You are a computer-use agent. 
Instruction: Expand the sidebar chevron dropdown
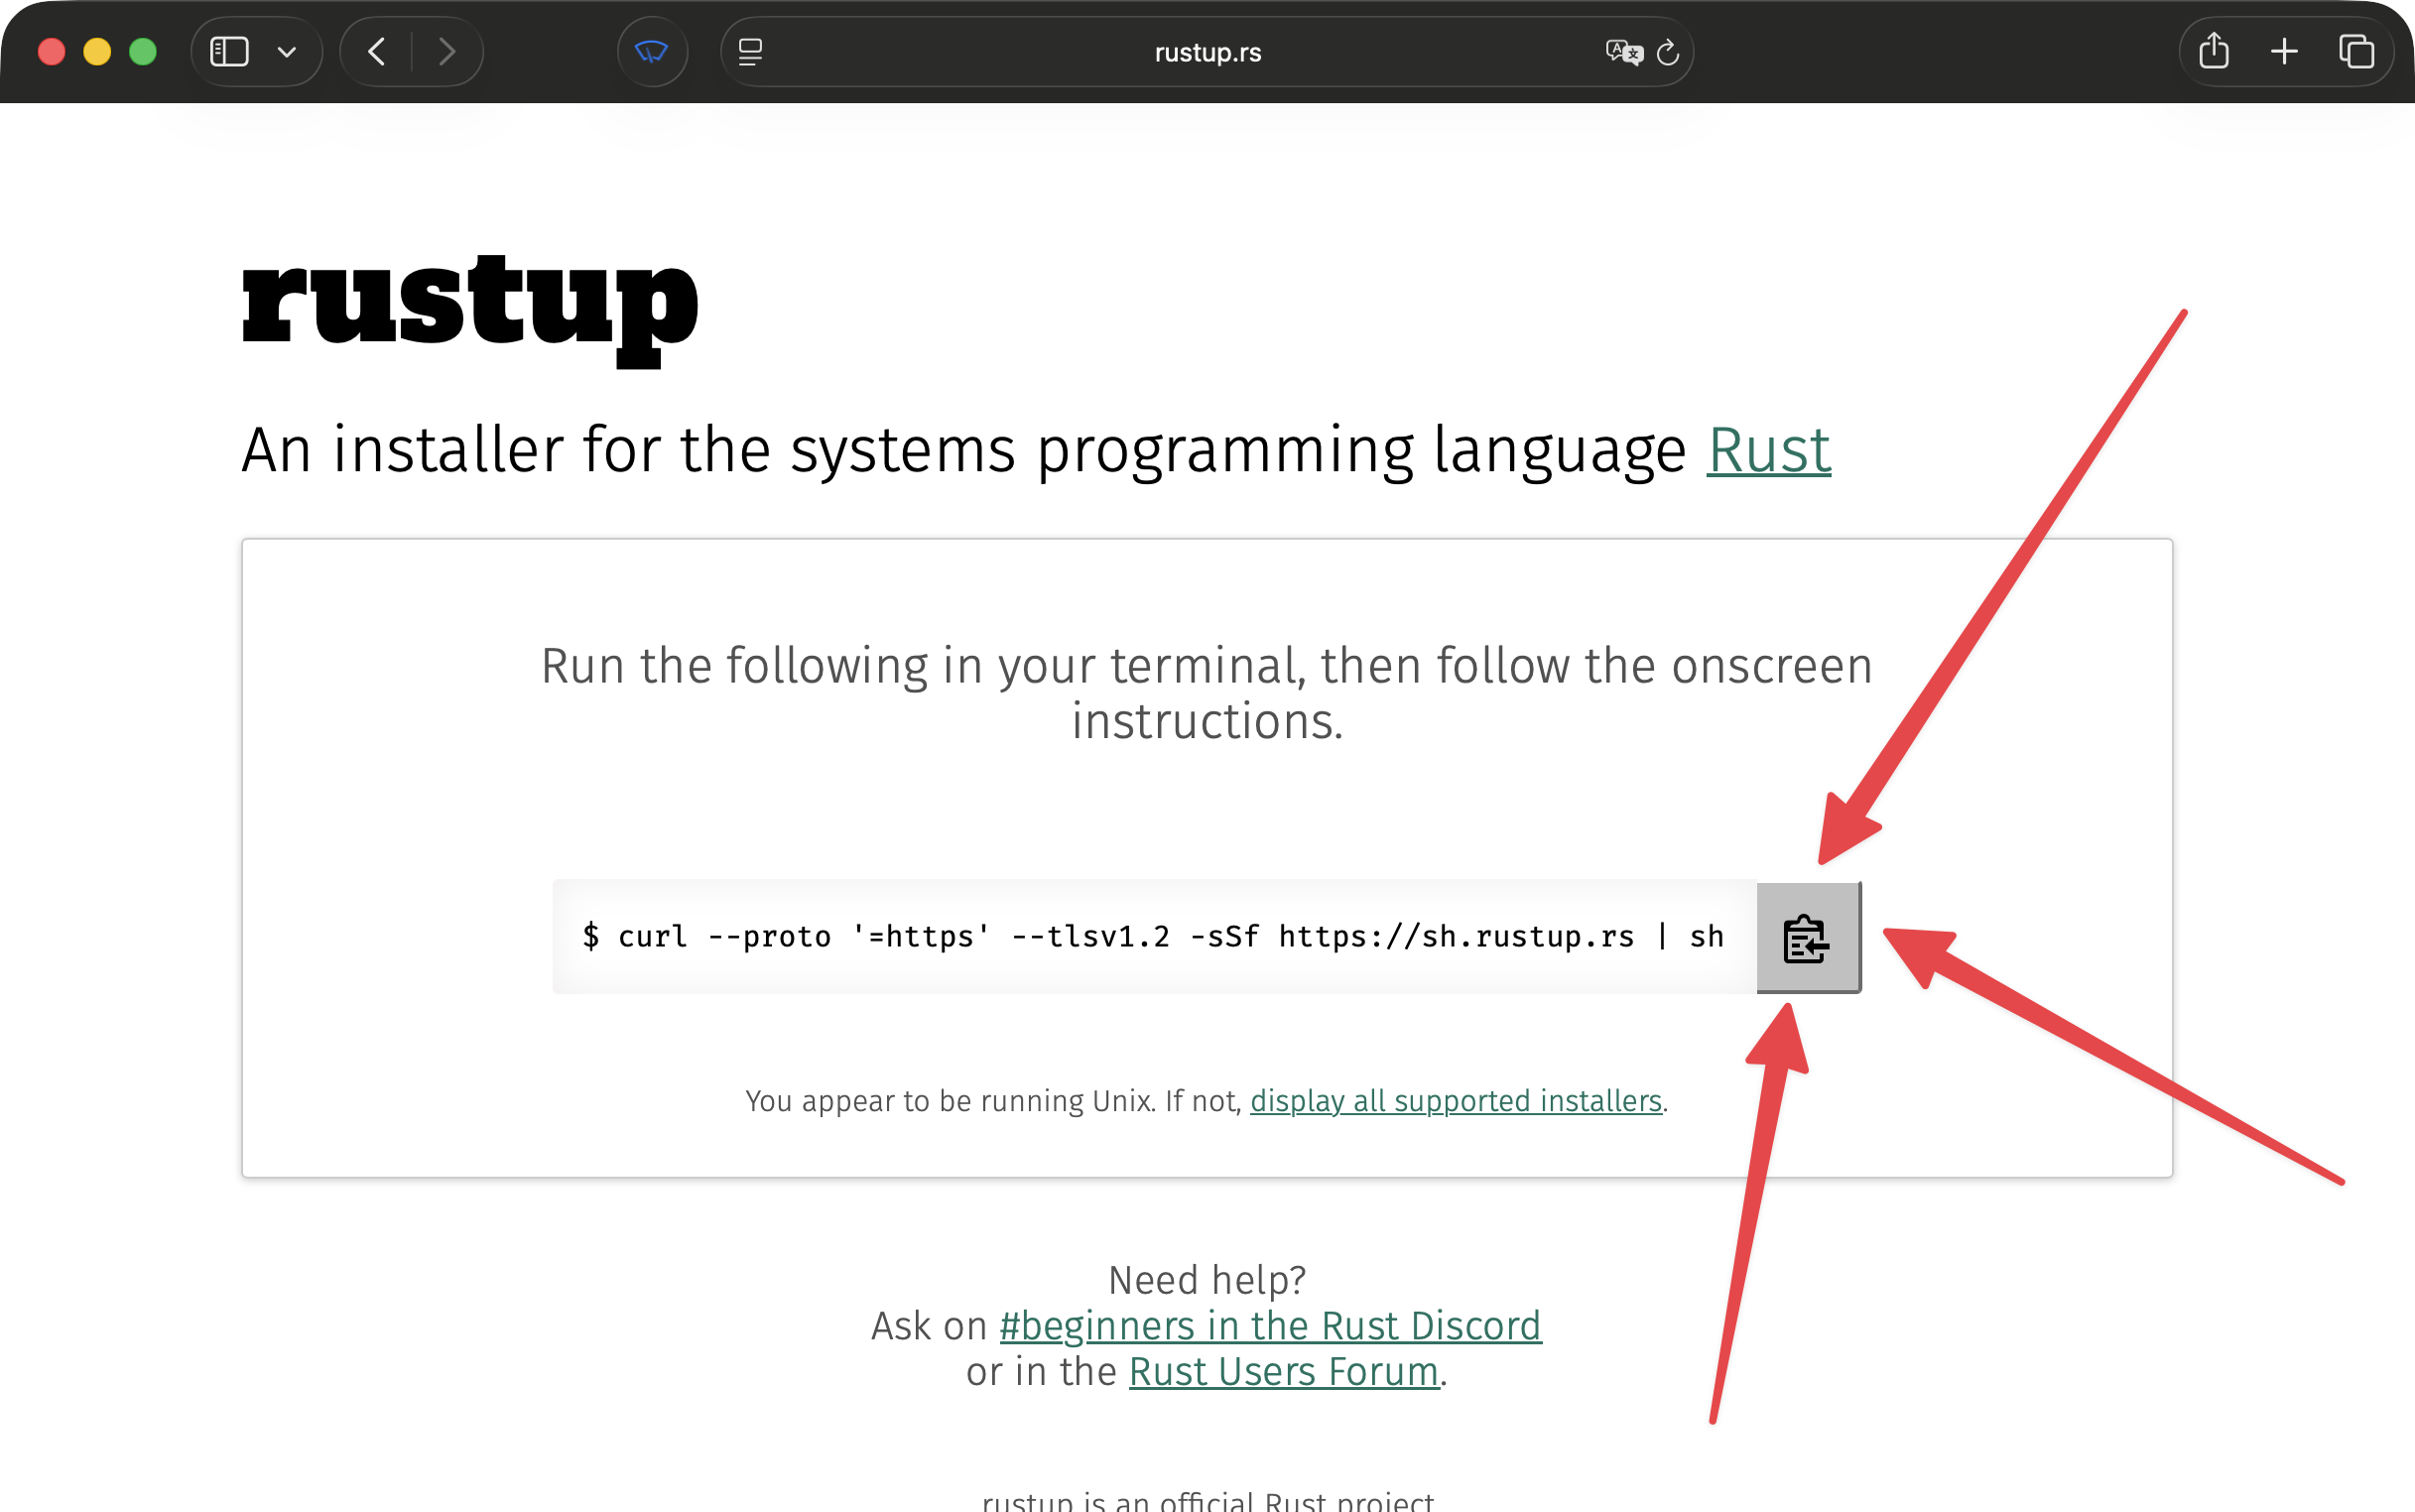(x=288, y=51)
